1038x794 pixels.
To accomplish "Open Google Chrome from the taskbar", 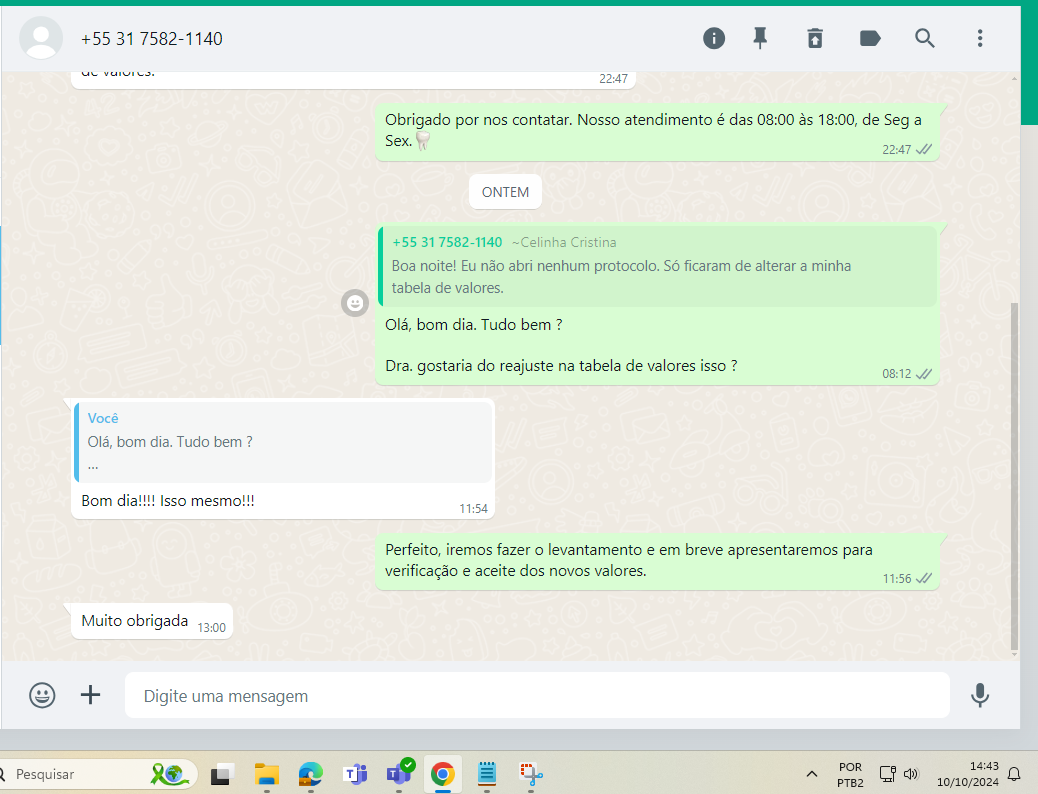I will 443,774.
